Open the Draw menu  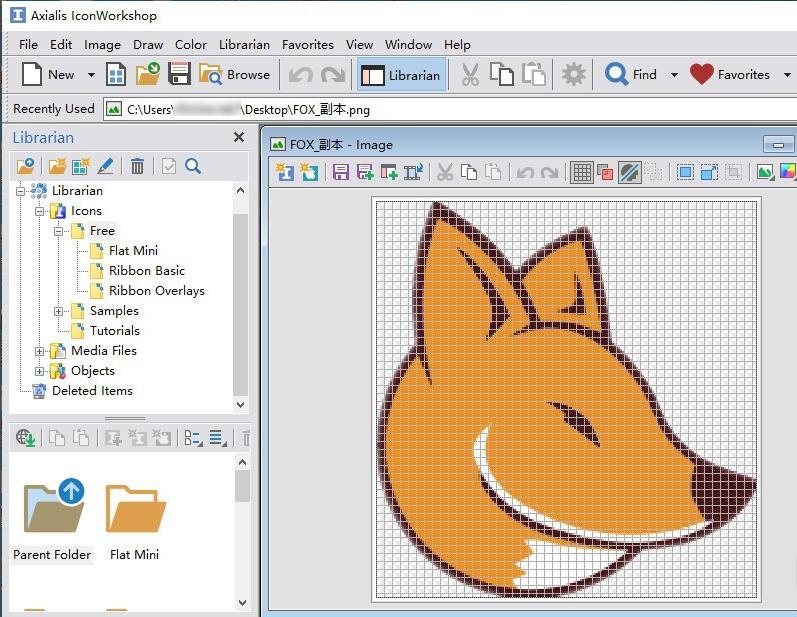pos(148,44)
